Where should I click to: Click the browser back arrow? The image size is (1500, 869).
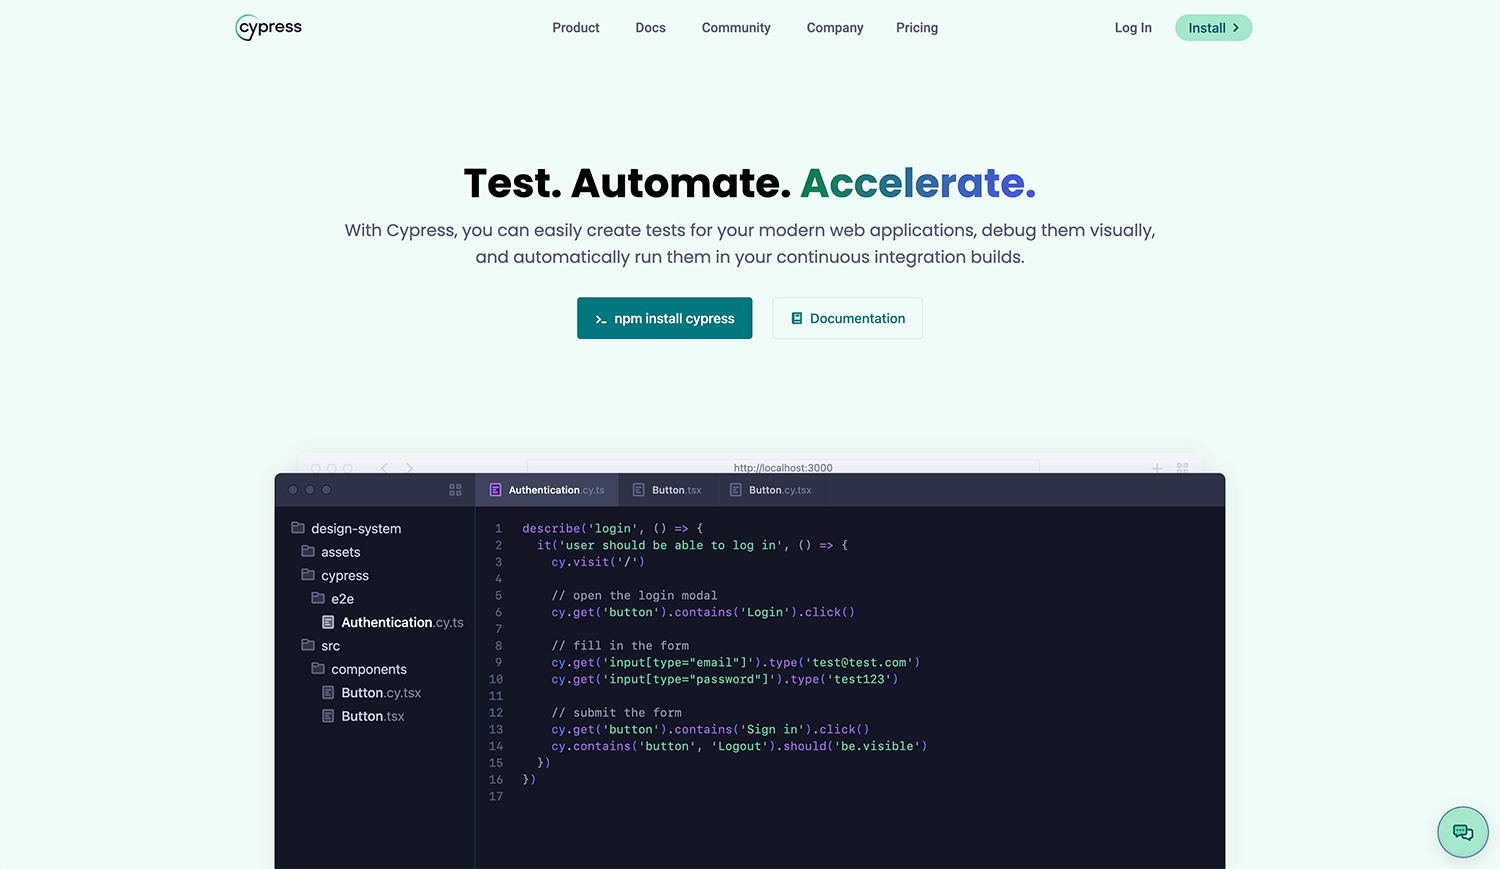[x=384, y=468]
